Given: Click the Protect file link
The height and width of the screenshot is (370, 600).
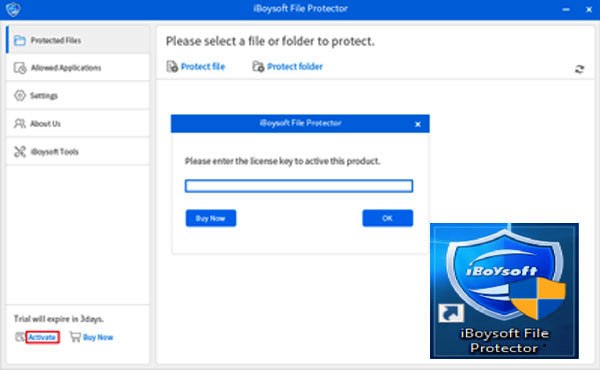Looking at the screenshot, I should tap(202, 67).
